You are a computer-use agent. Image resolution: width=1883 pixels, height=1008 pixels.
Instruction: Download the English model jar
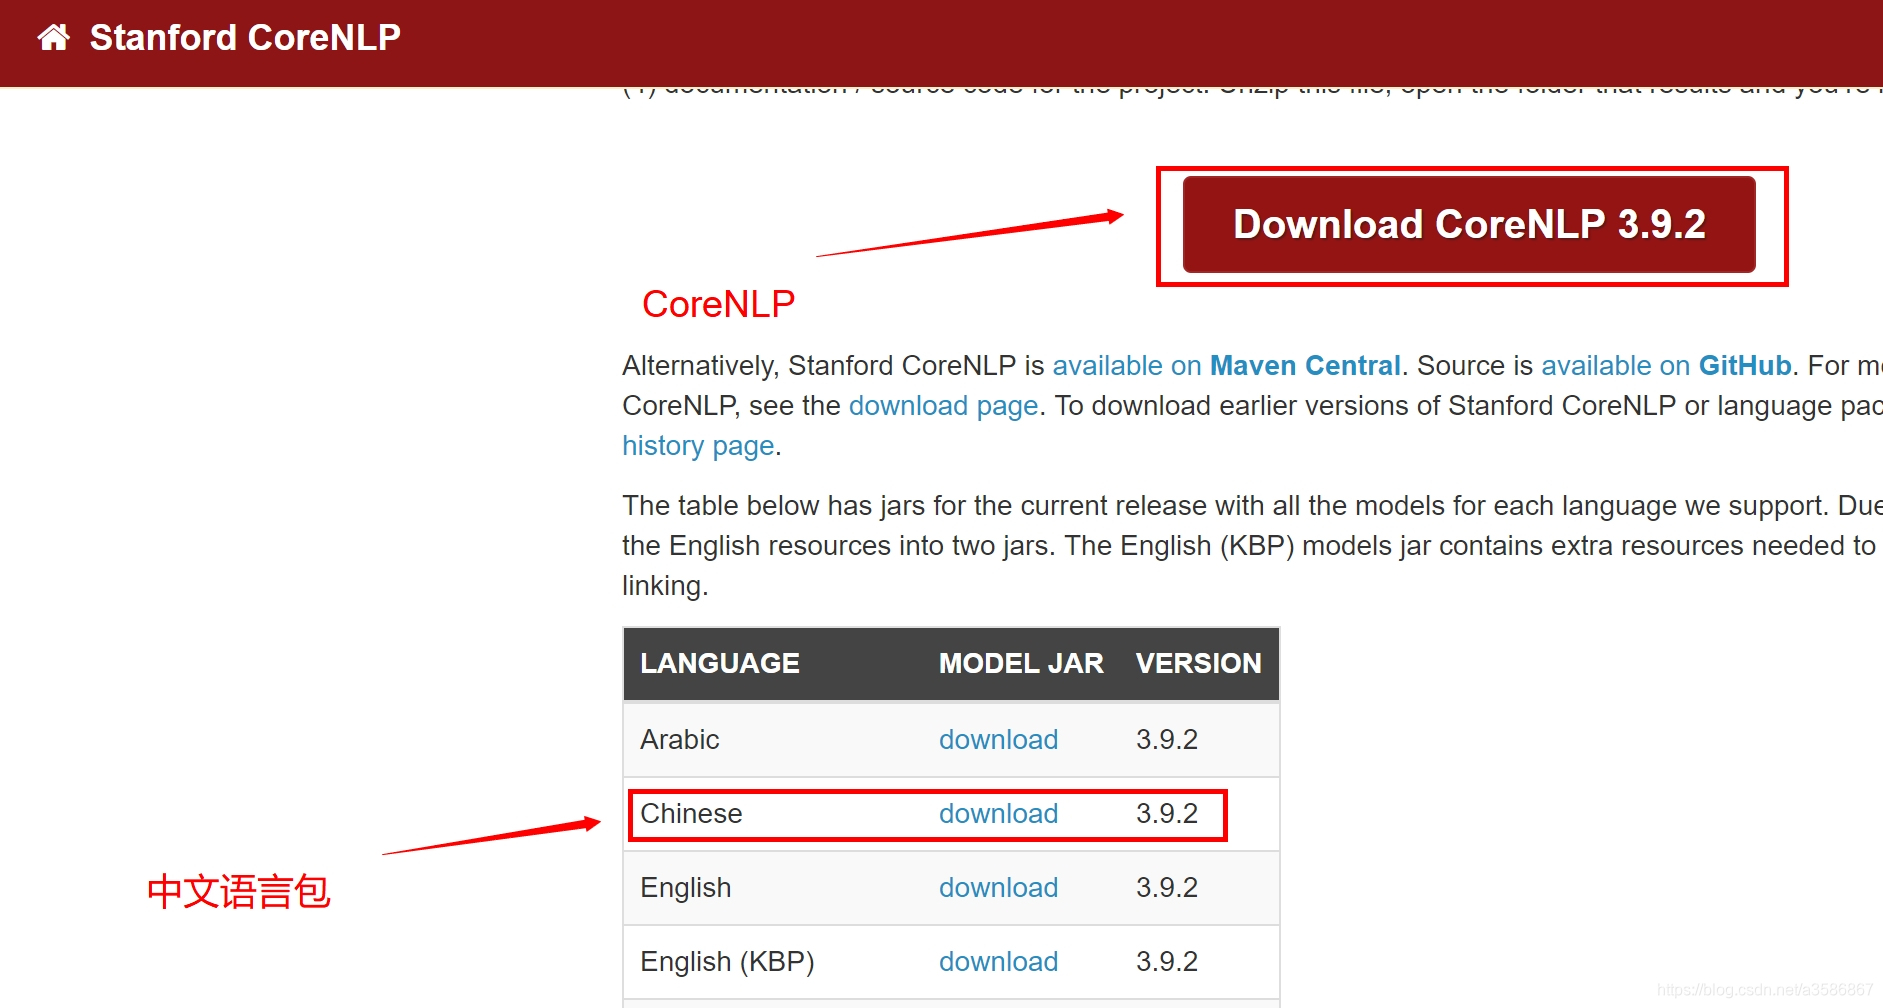click(x=998, y=888)
